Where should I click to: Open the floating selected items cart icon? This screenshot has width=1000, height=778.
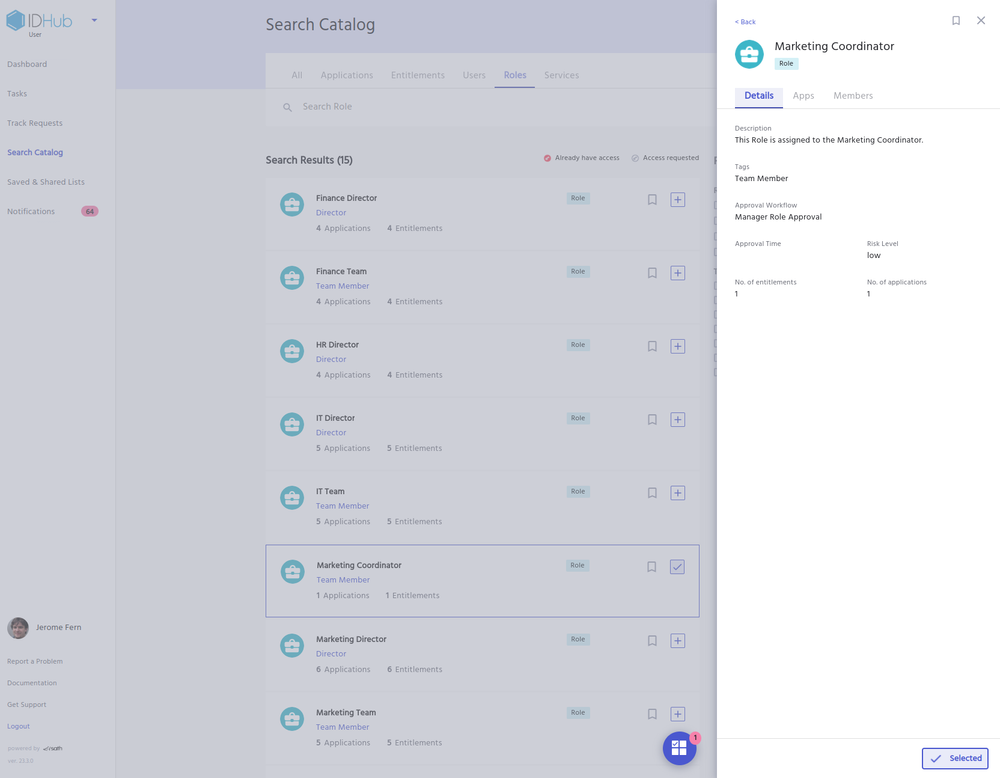(679, 747)
